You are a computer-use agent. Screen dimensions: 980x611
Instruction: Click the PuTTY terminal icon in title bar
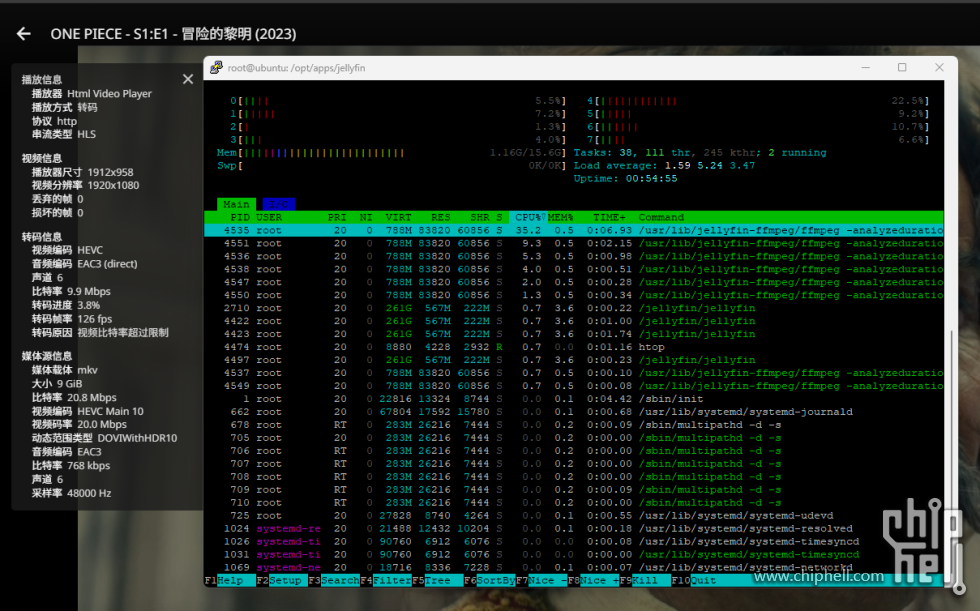pos(216,67)
